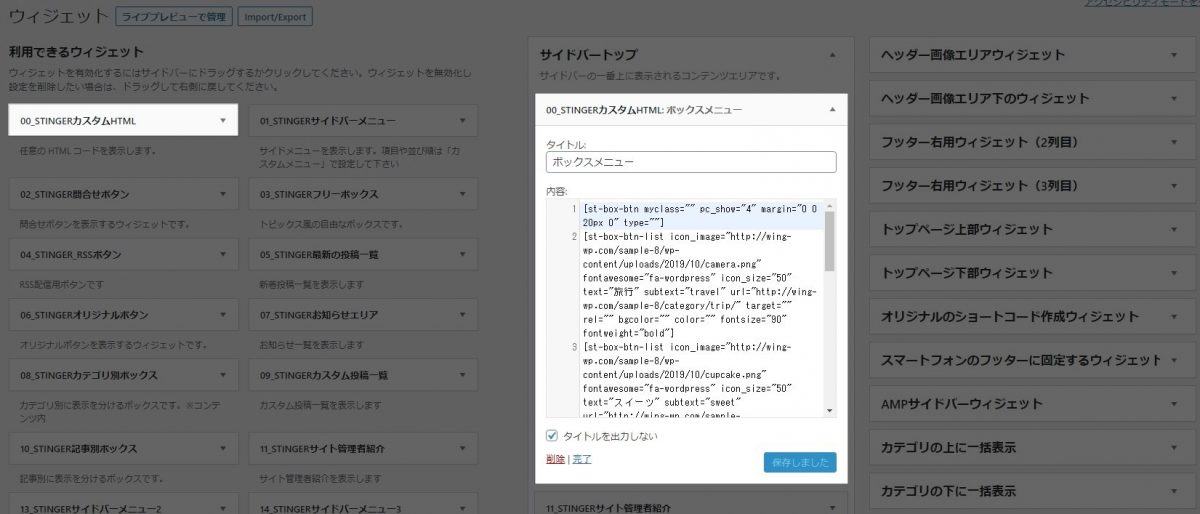Expand the 07_STINGERお知らせエリア widget

coord(363,314)
